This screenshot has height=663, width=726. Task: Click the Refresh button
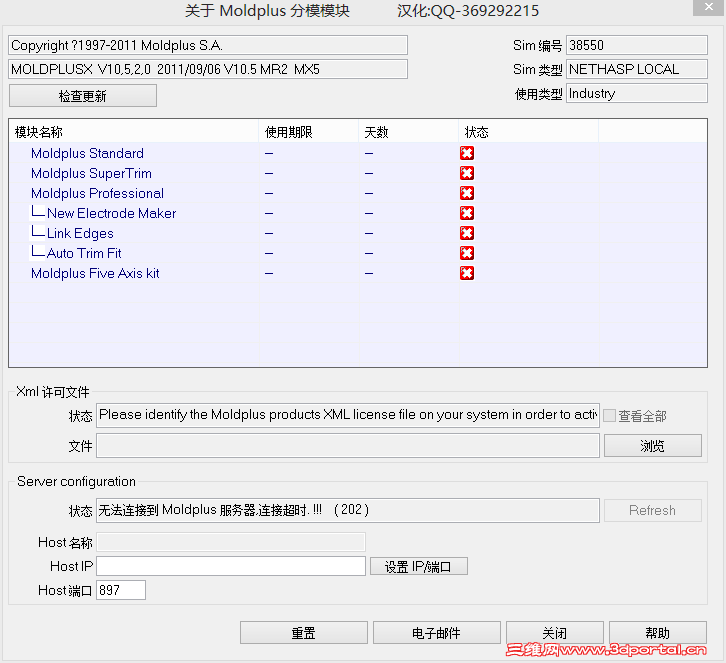[x=652, y=510]
